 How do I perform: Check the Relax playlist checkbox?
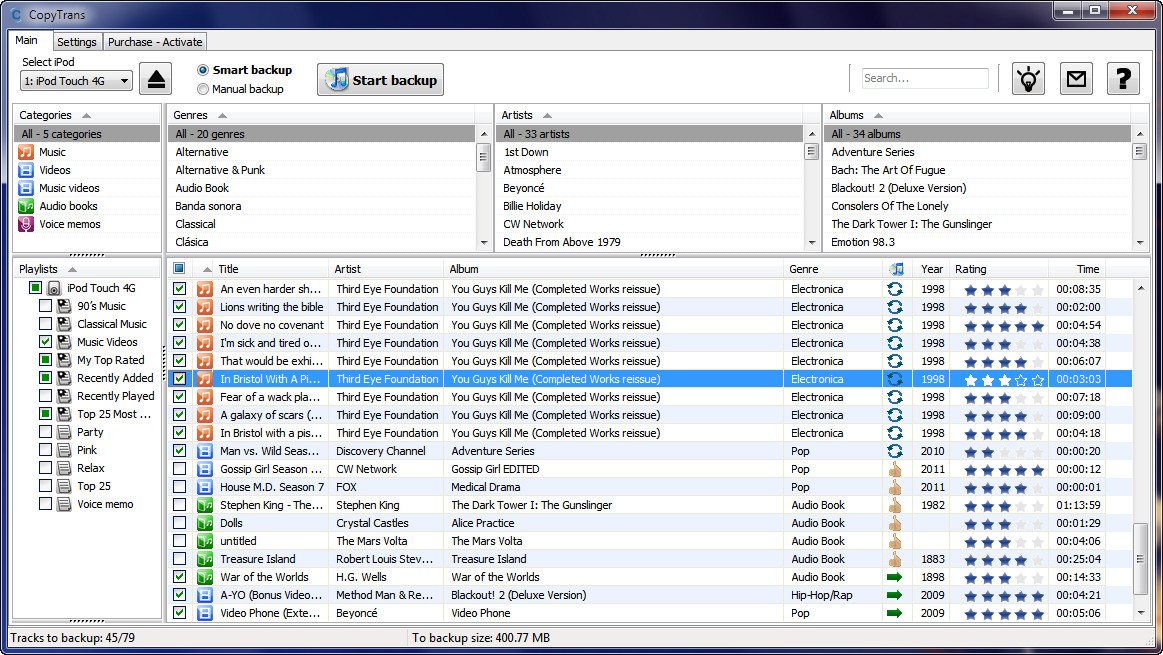45,468
